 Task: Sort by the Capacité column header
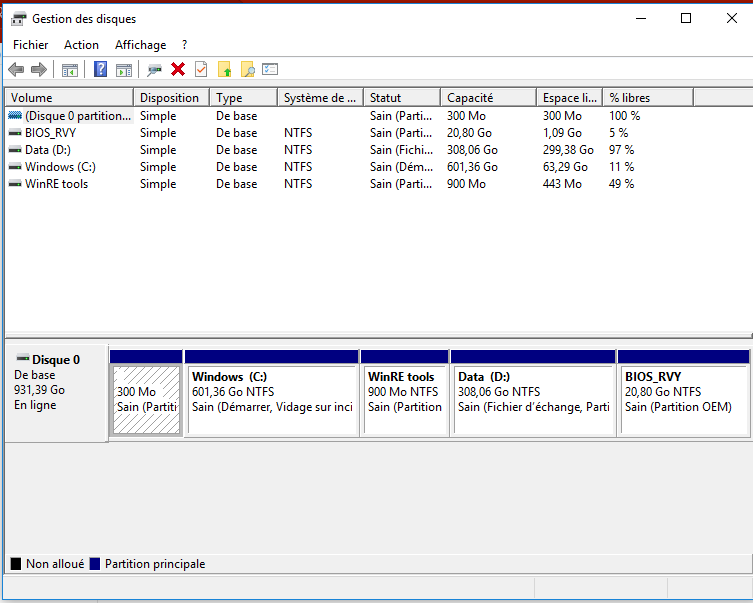tap(488, 97)
